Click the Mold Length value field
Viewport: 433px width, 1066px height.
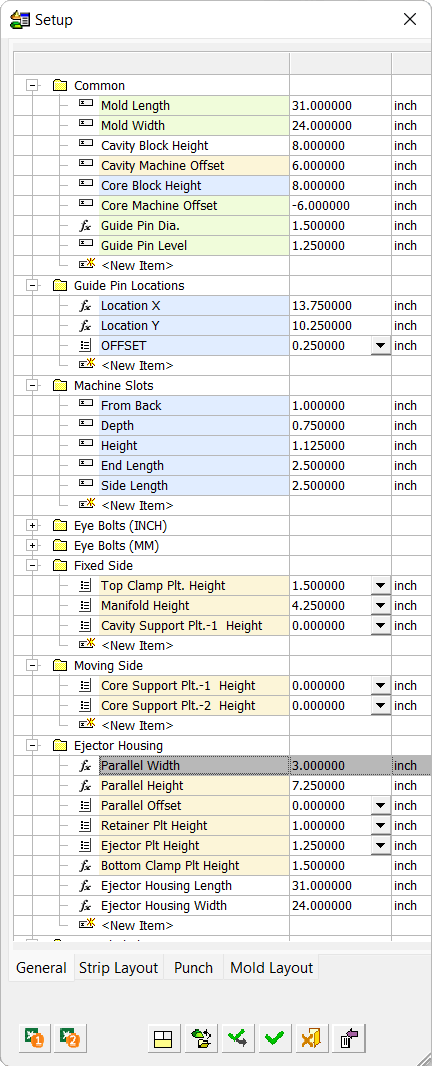point(340,106)
